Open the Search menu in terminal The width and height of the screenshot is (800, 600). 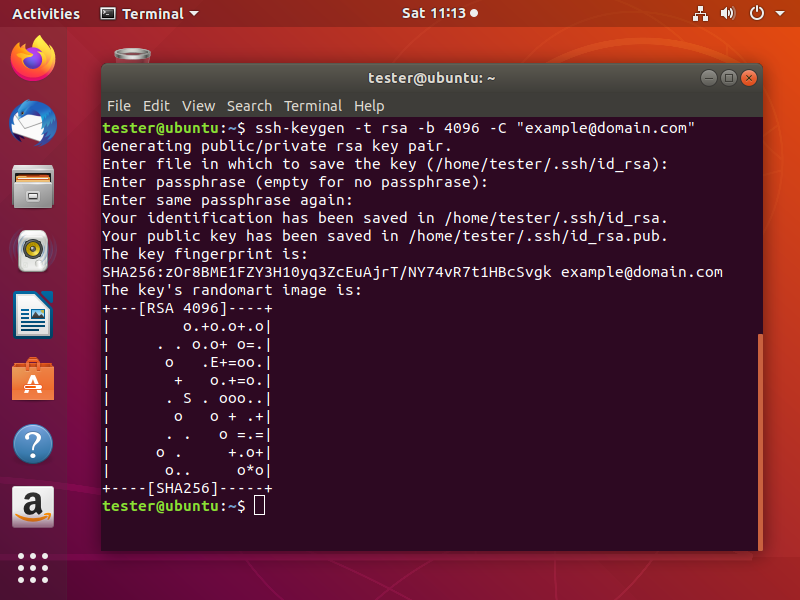249,106
